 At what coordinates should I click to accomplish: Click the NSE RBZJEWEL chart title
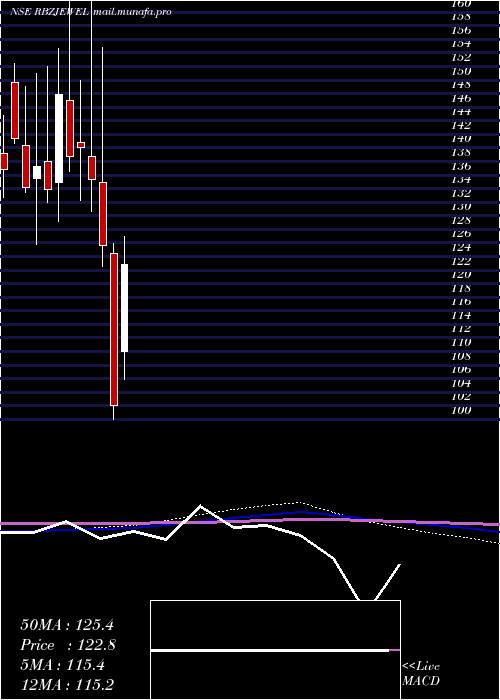[x=51, y=12]
